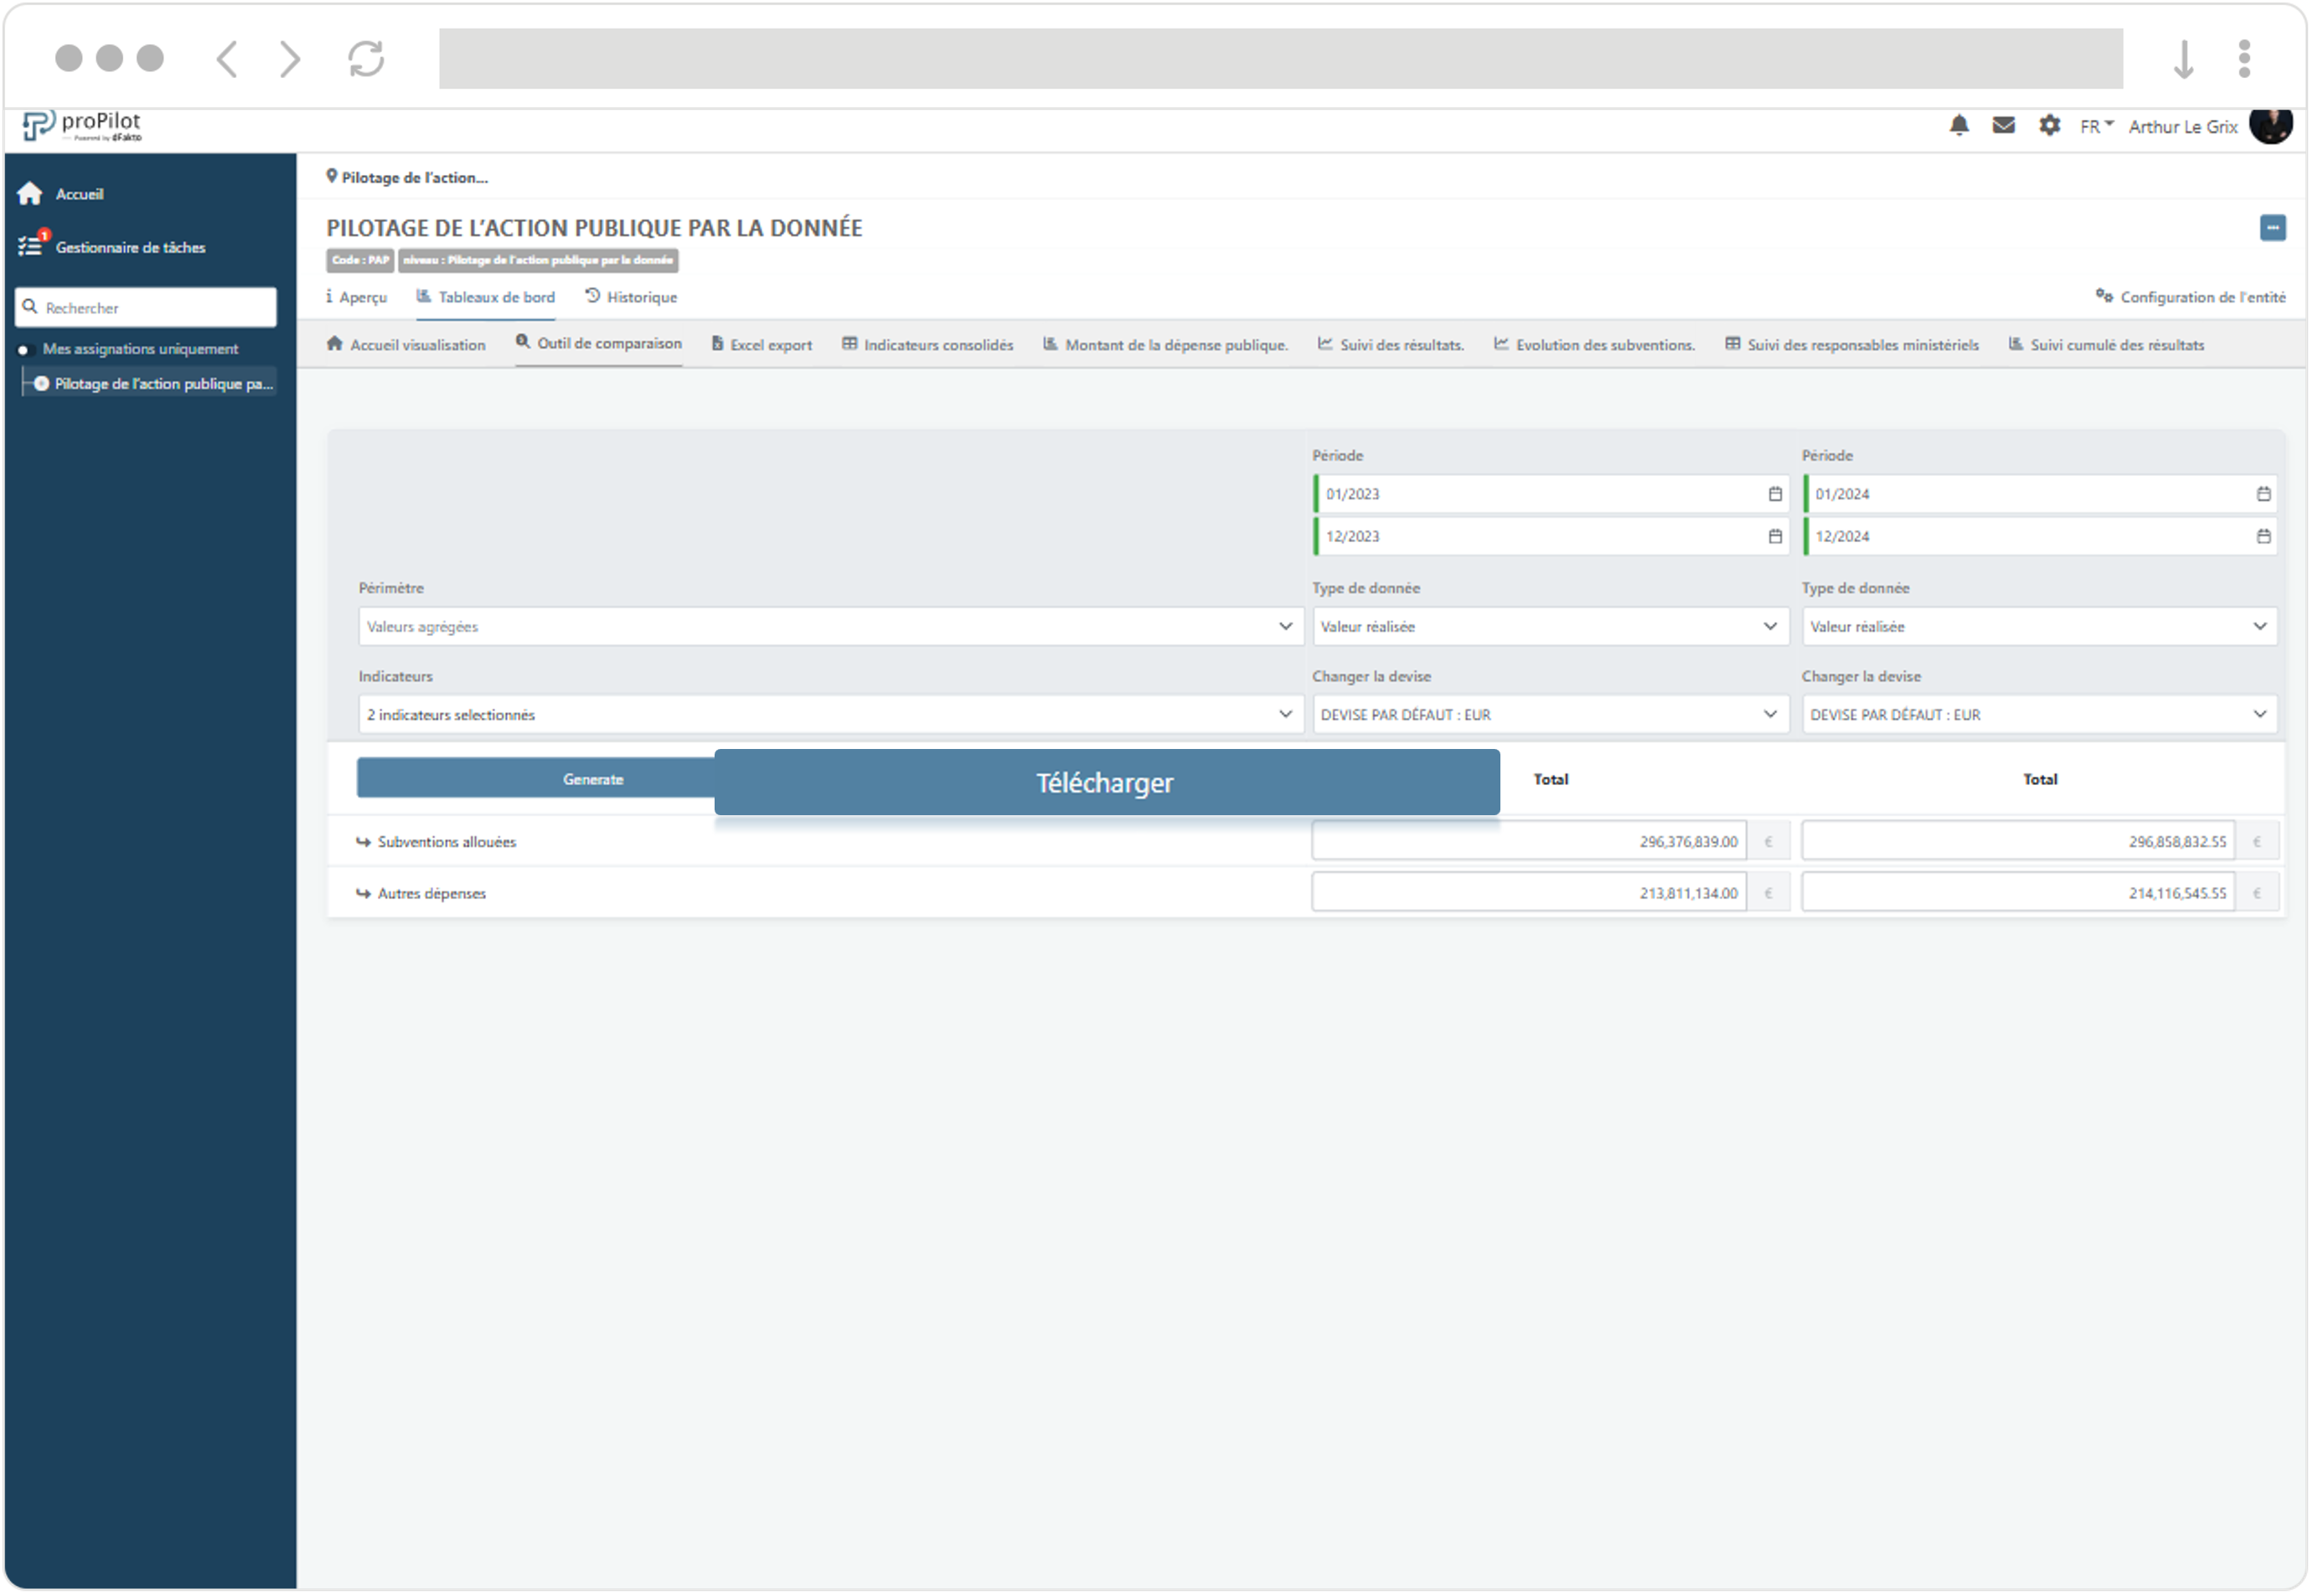
Task: Toggle Mes assignations uniquement switch
Action: pos(24,349)
